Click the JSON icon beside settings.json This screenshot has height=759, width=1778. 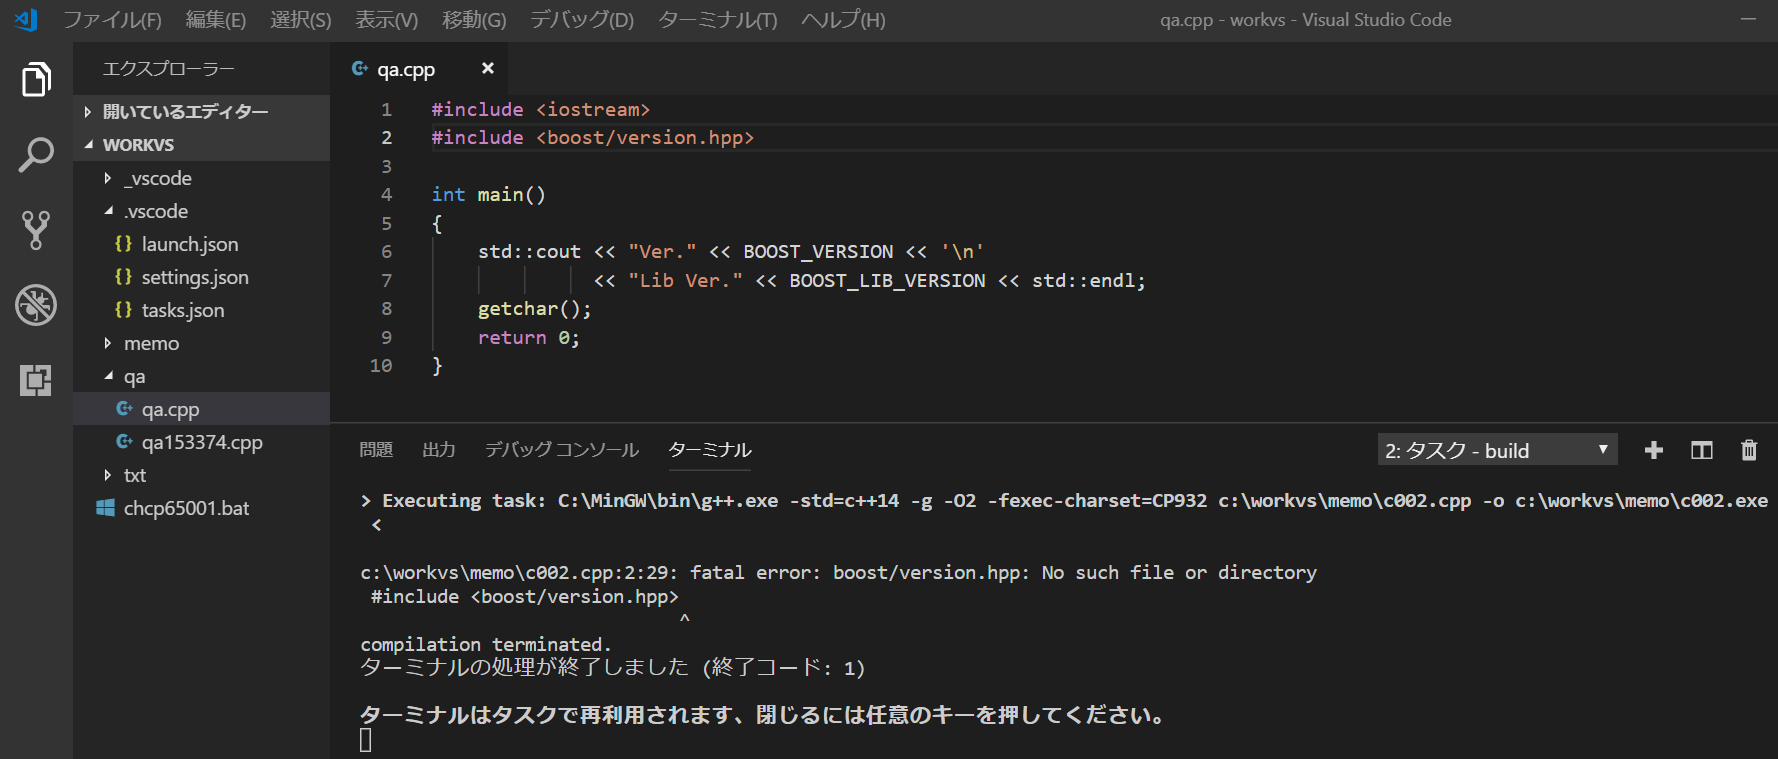pos(123,277)
